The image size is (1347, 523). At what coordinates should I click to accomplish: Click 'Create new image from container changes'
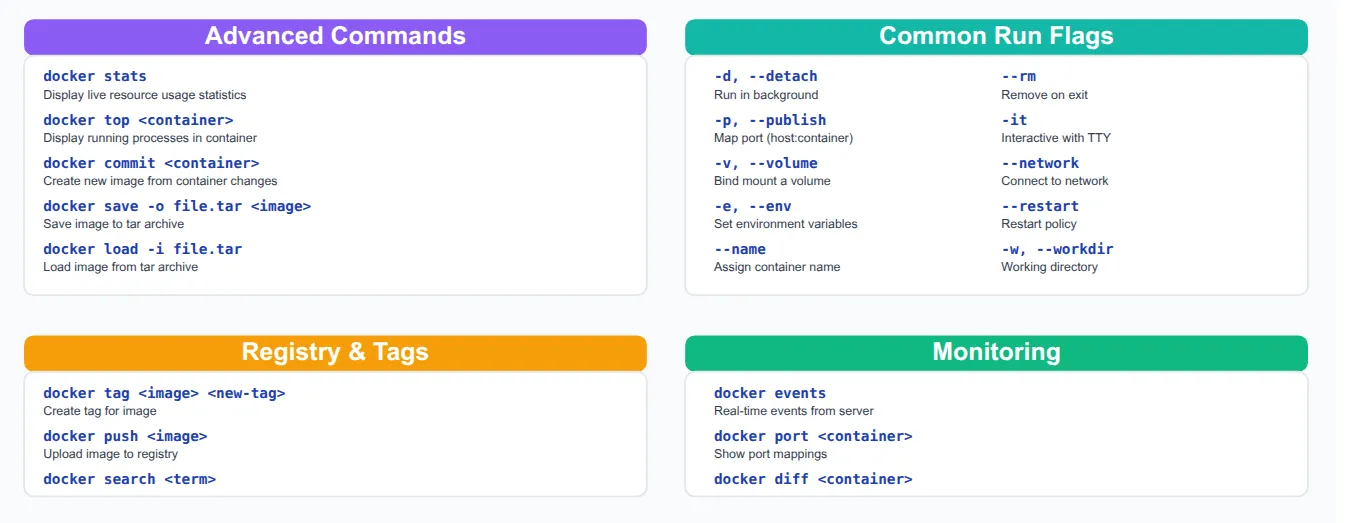coord(160,181)
